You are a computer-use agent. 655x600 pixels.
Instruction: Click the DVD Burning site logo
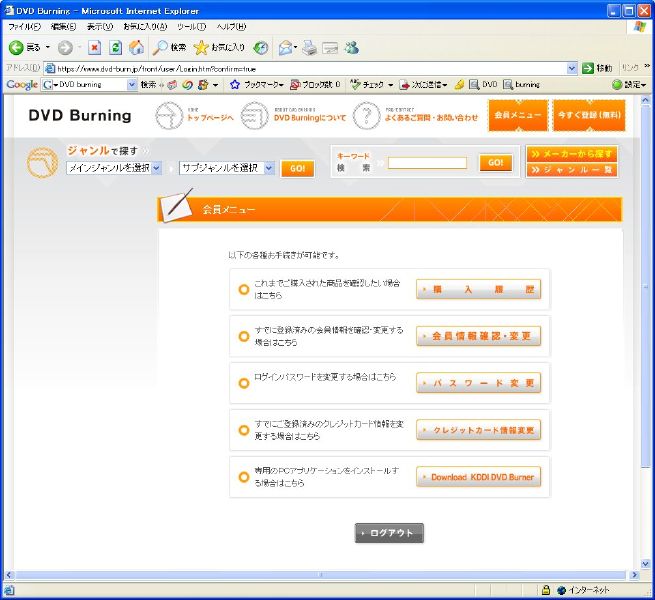79,115
